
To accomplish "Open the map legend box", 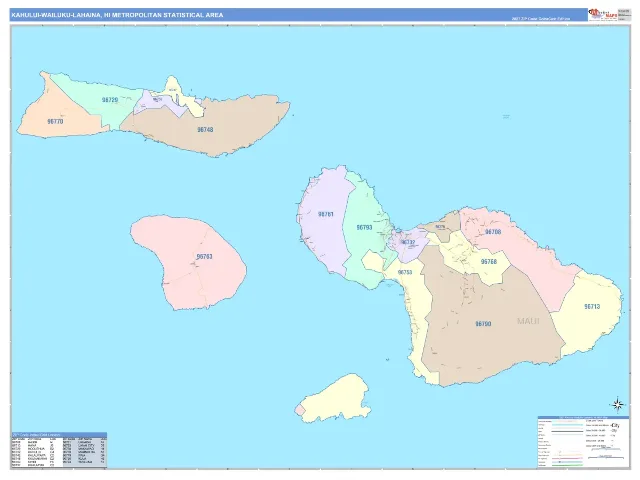I will point(583,442).
